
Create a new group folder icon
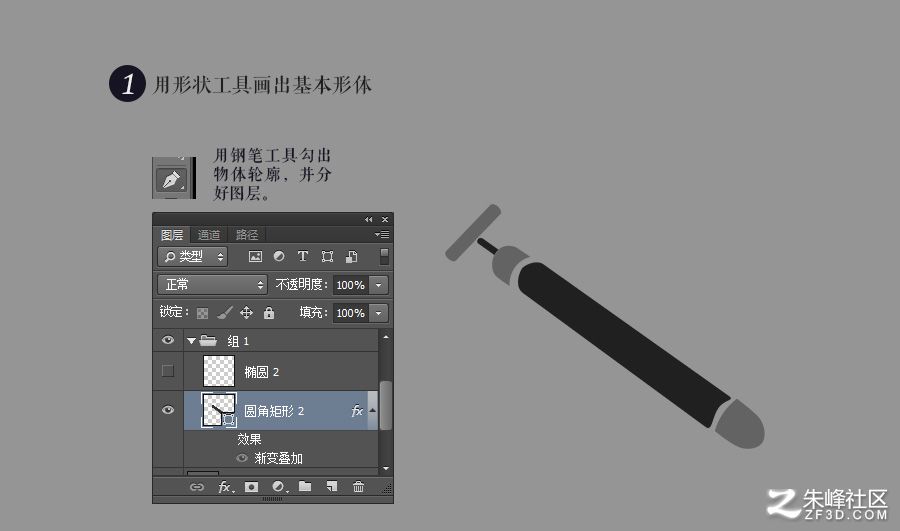point(305,486)
